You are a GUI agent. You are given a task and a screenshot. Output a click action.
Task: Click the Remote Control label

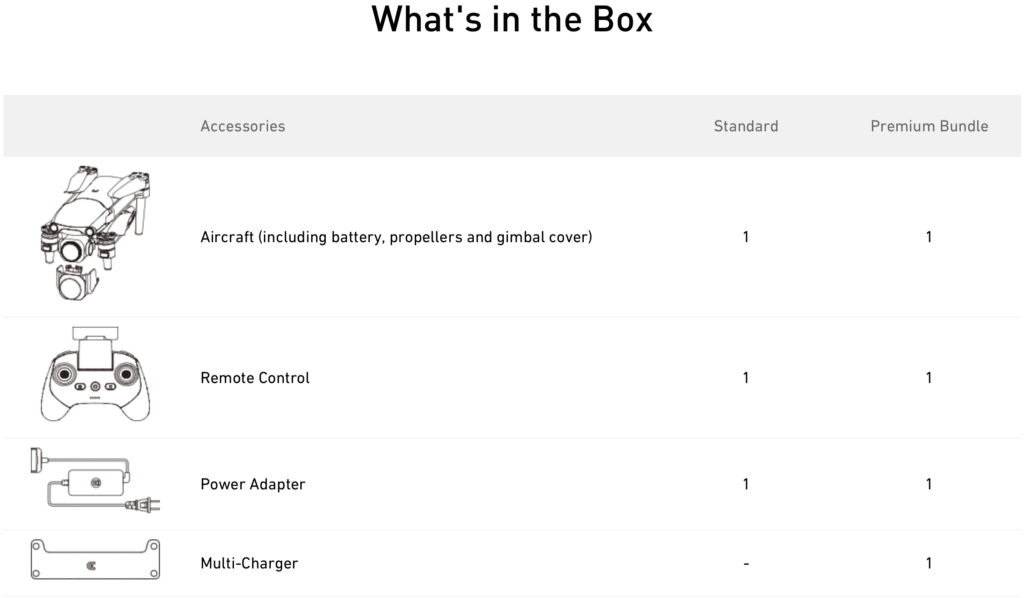(255, 378)
